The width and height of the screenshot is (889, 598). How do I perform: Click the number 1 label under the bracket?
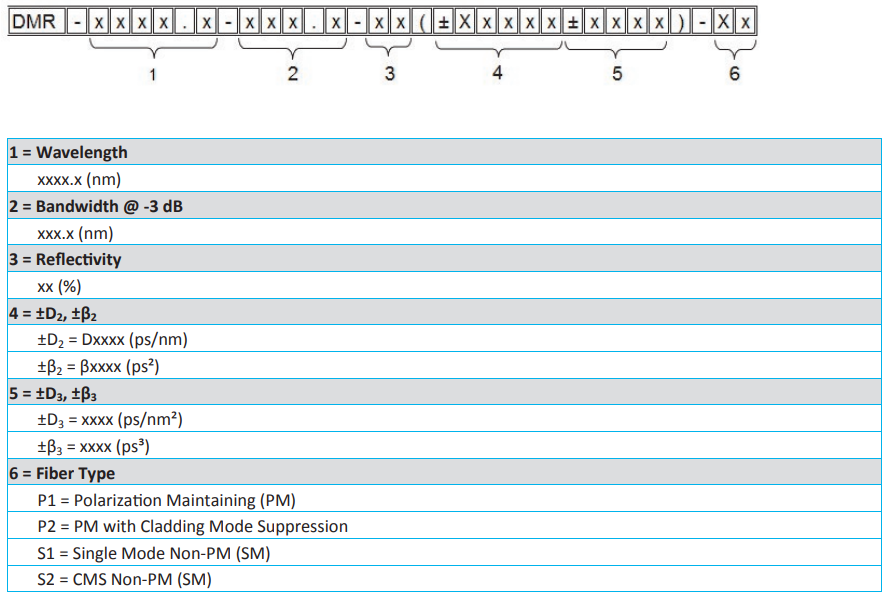pos(152,75)
